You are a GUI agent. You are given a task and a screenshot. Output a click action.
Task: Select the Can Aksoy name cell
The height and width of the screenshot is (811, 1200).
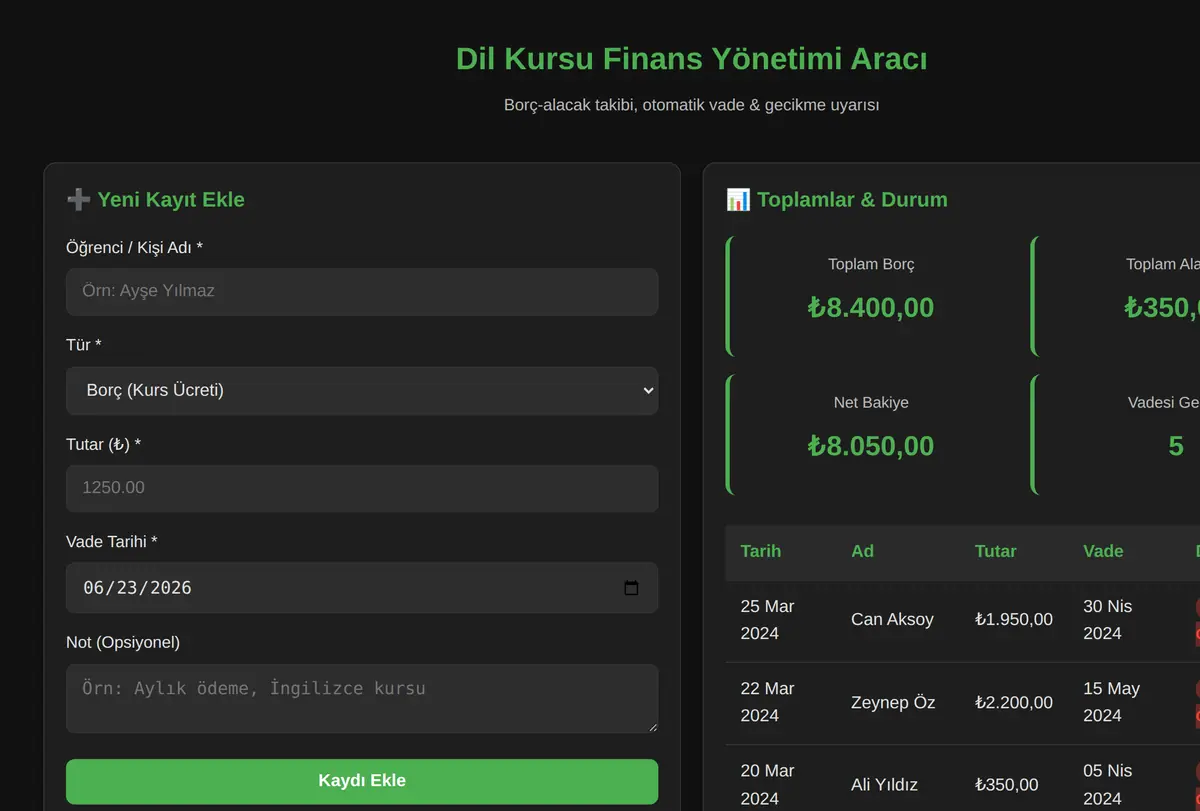click(x=892, y=619)
